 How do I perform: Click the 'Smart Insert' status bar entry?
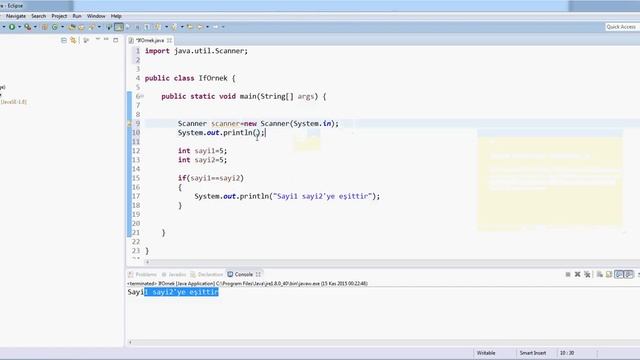click(533, 353)
